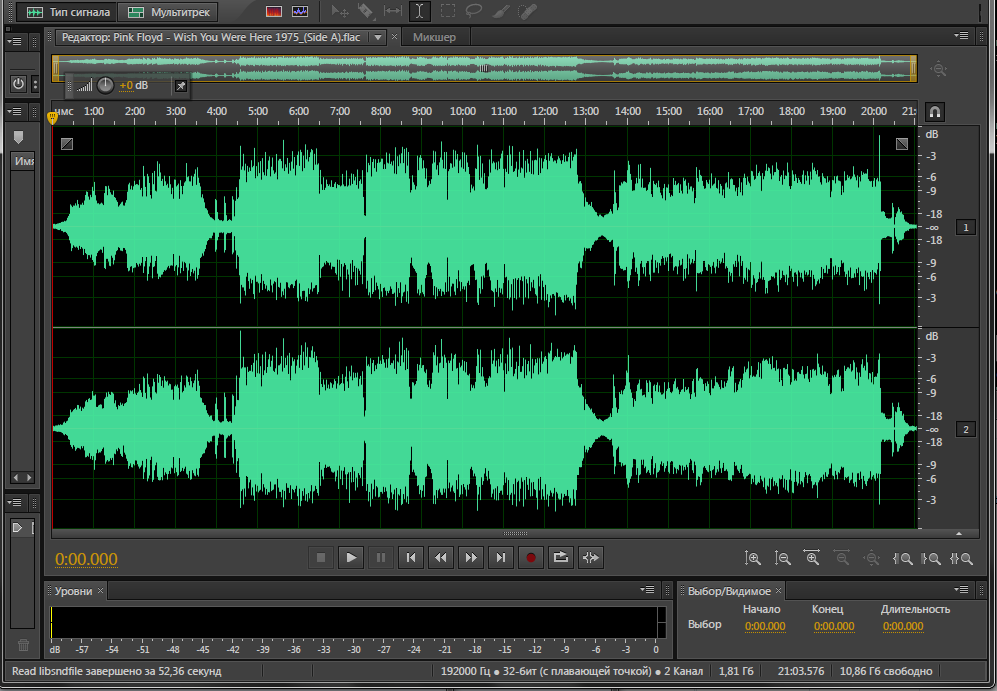Screen dimensions: 997x691
Task: Toggle loop playback
Action: (x=560, y=558)
